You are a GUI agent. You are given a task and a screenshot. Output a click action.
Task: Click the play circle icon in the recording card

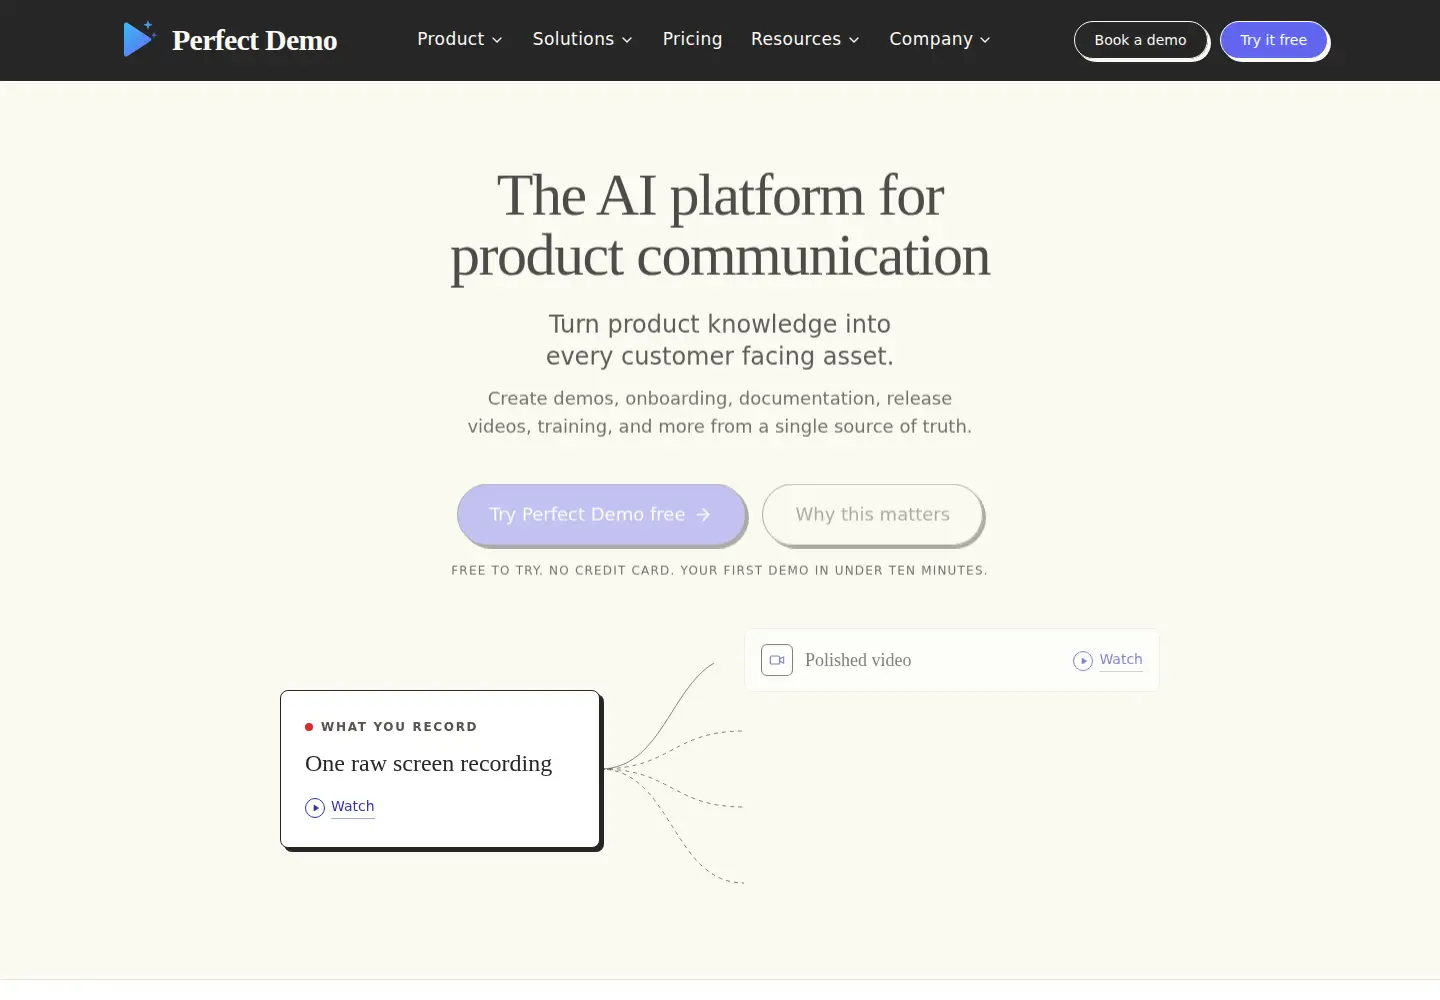(315, 808)
